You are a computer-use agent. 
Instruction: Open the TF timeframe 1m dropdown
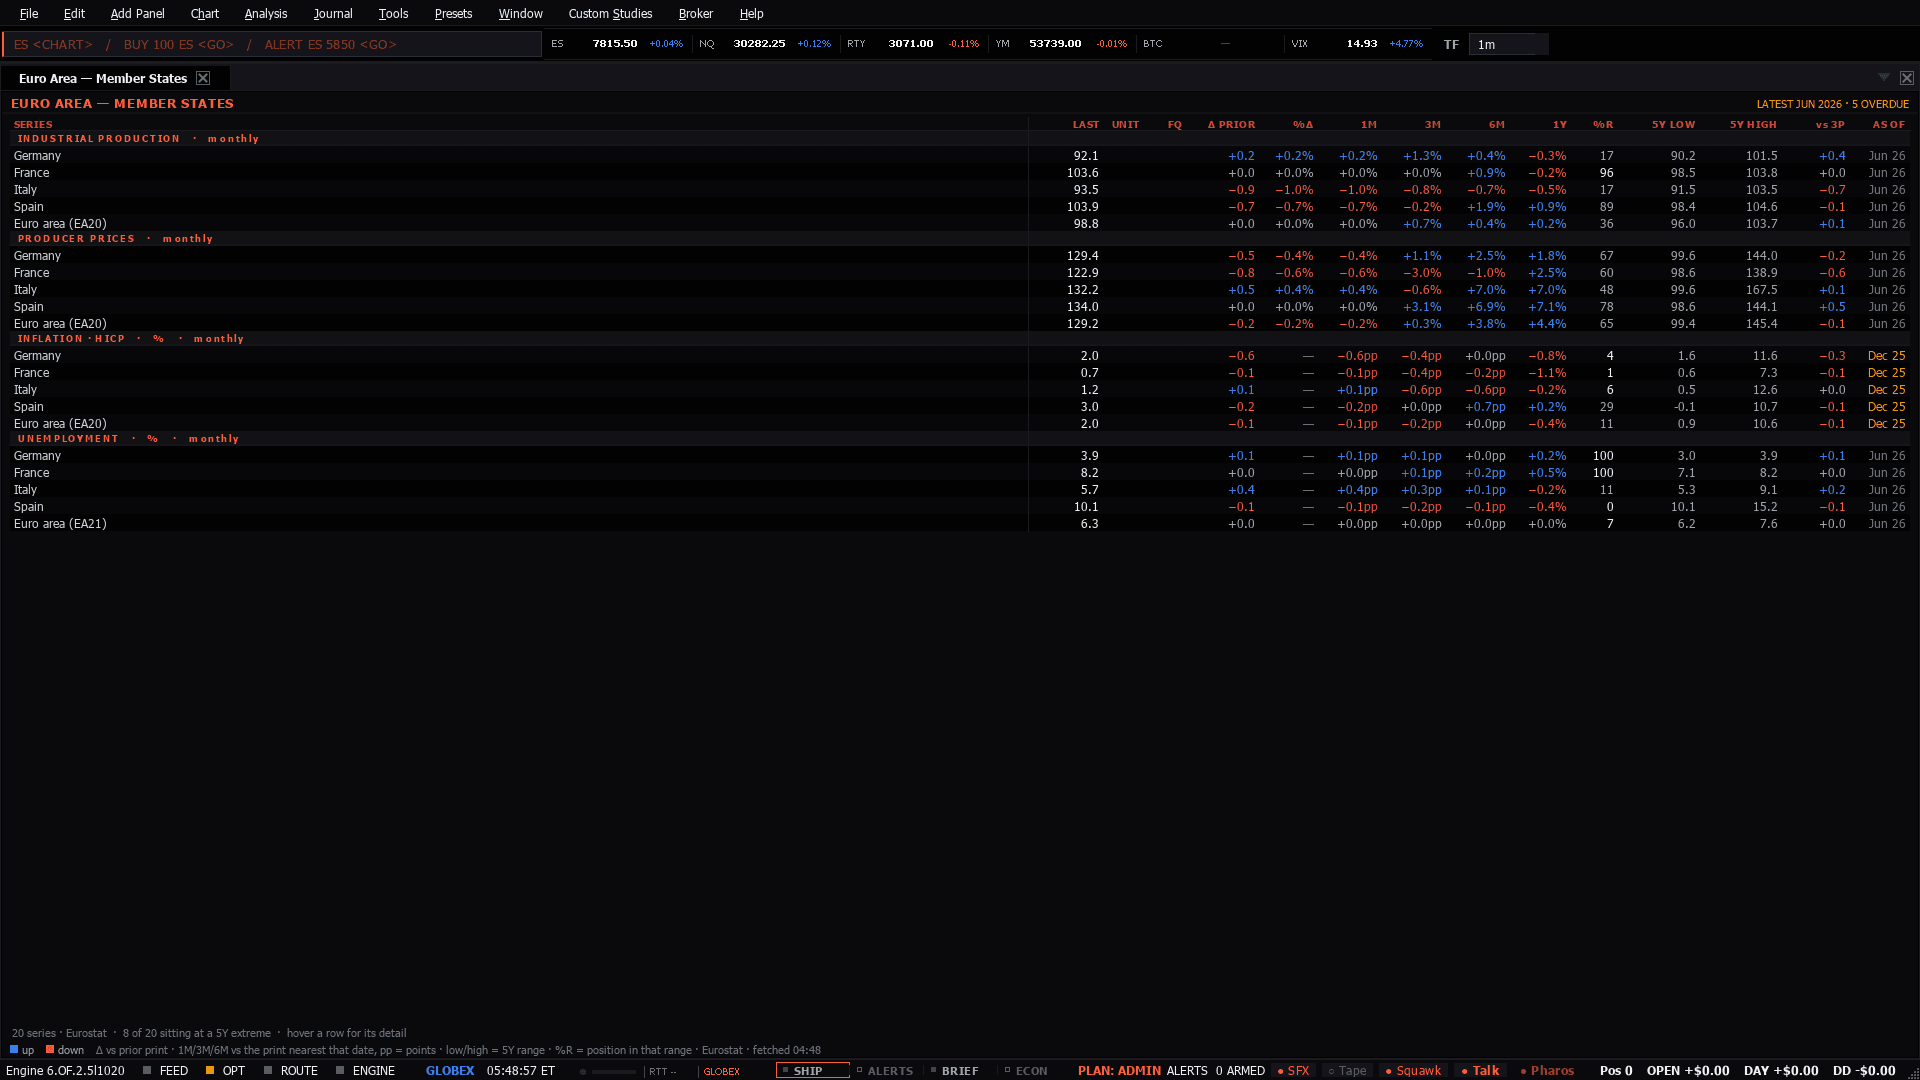click(1507, 44)
